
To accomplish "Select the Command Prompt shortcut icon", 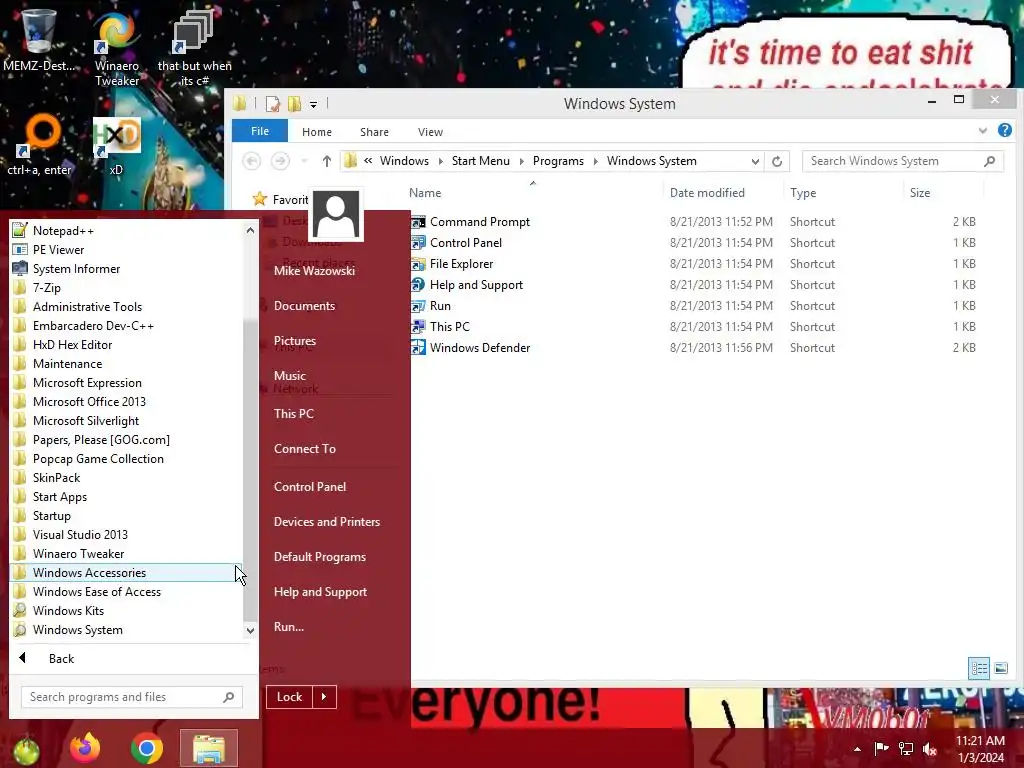I will click(x=418, y=222).
